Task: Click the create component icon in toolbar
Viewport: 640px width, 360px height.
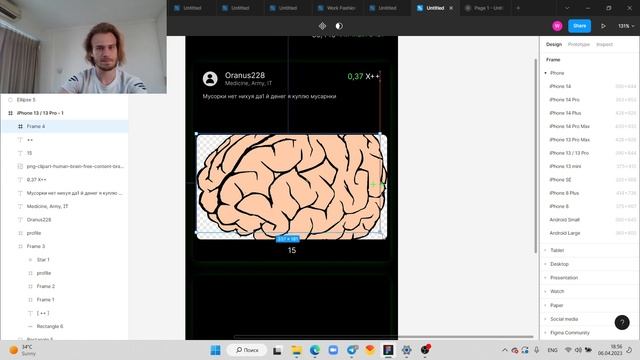Action: click(x=322, y=26)
